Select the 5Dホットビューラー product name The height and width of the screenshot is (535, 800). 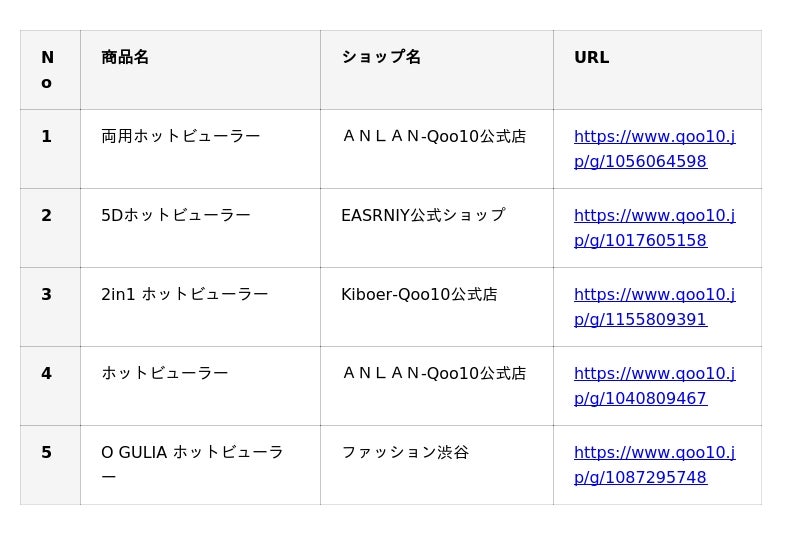[176, 215]
